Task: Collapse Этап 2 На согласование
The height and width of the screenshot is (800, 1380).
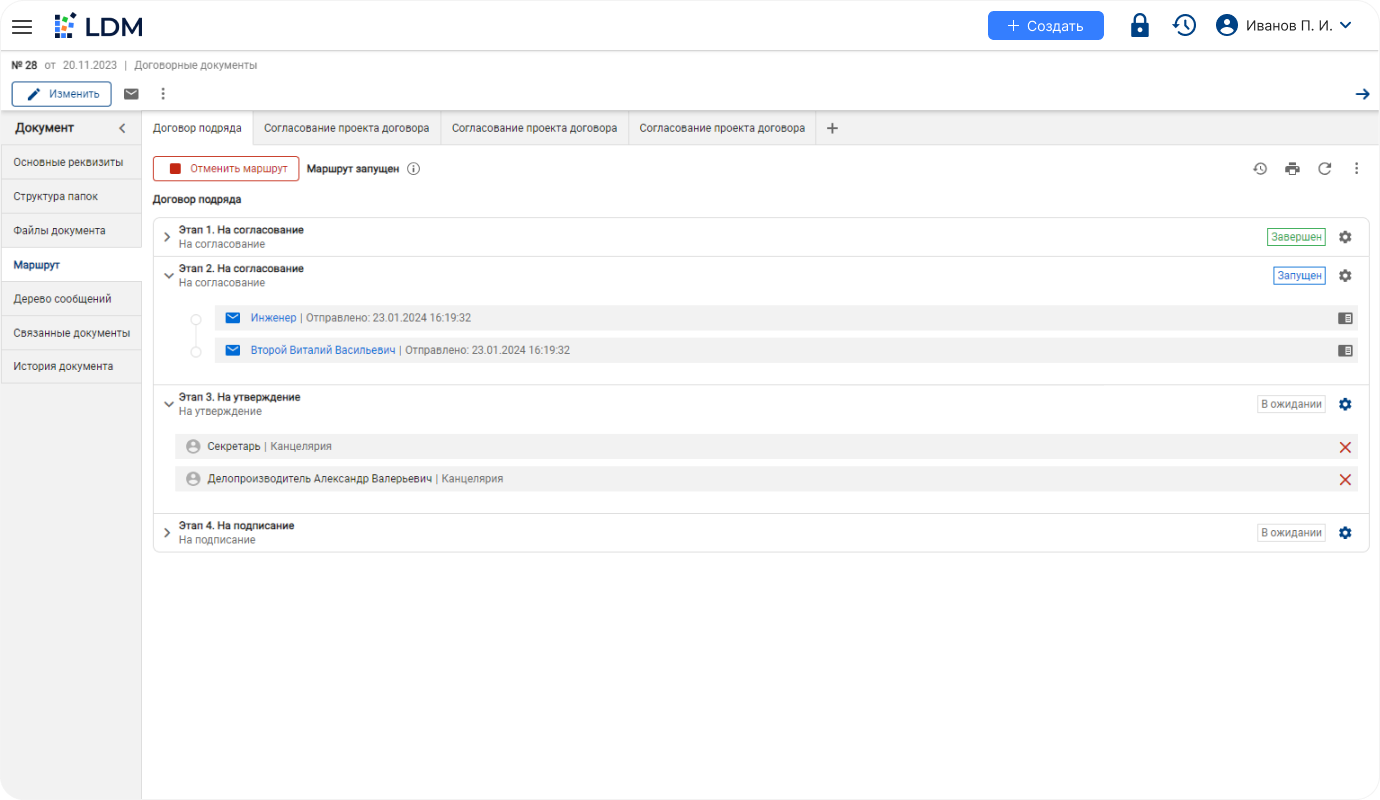Action: (168, 275)
